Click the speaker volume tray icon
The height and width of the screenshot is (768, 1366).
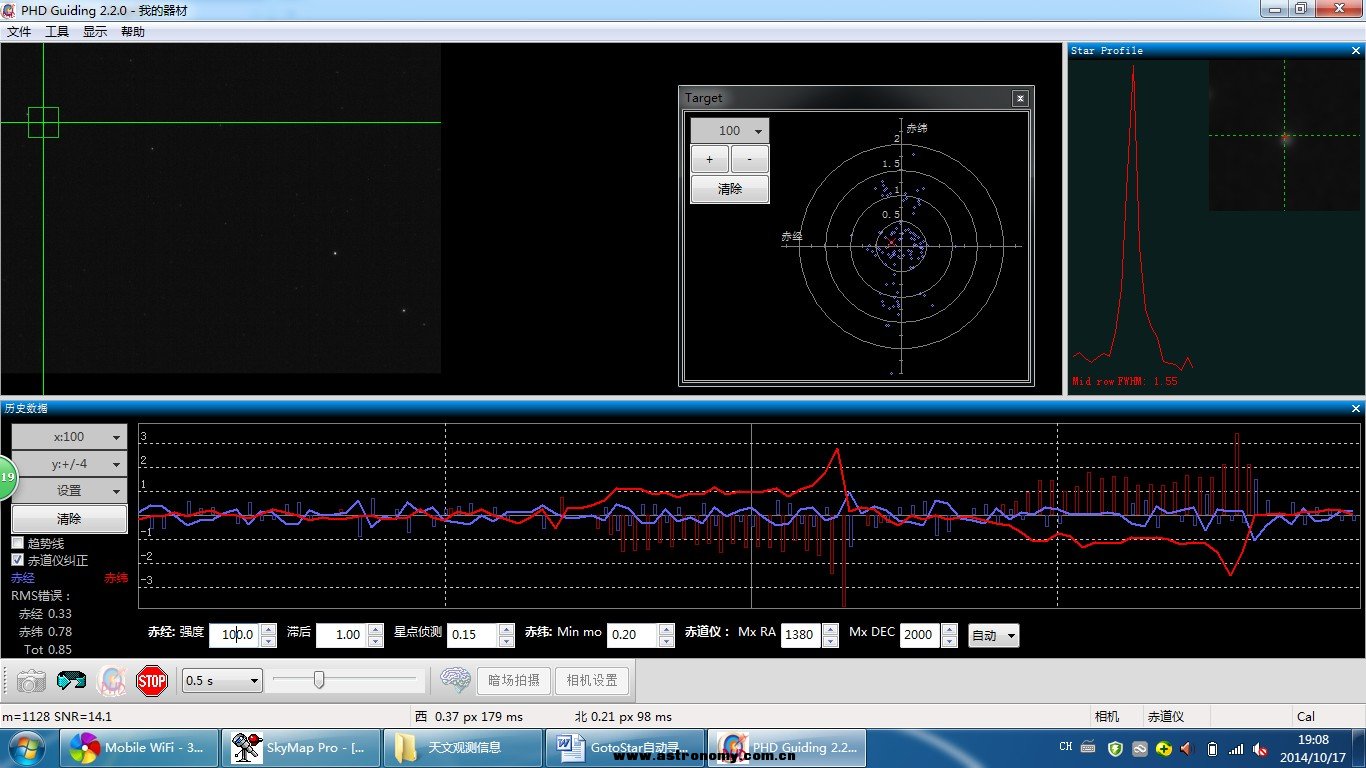click(x=1187, y=748)
